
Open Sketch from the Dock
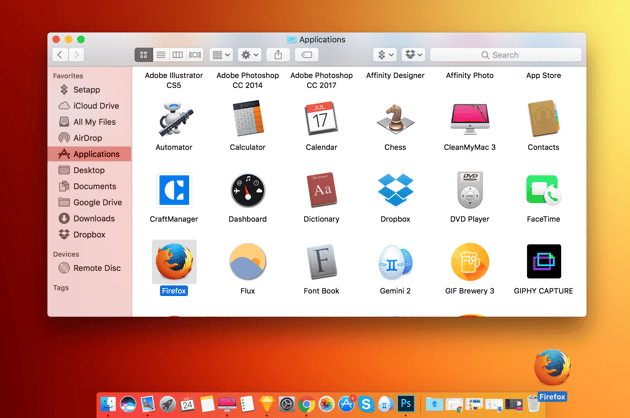click(x=267, y=404)
